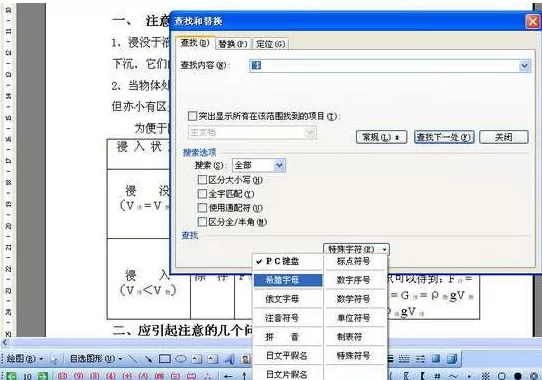Toggle 区分全/半角 checkbox
The image size is (542, 380).
click(202, 222)
